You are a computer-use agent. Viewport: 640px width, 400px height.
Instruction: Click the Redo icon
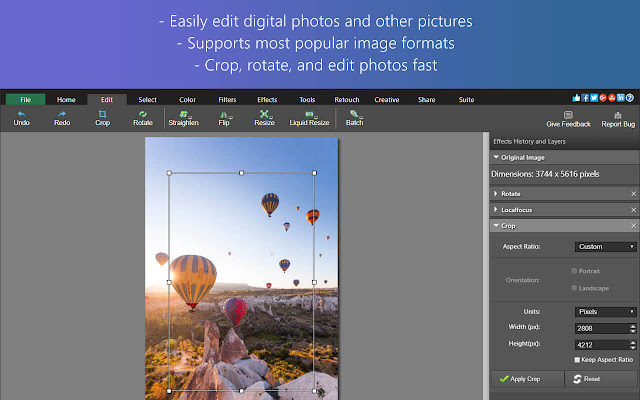62,114
